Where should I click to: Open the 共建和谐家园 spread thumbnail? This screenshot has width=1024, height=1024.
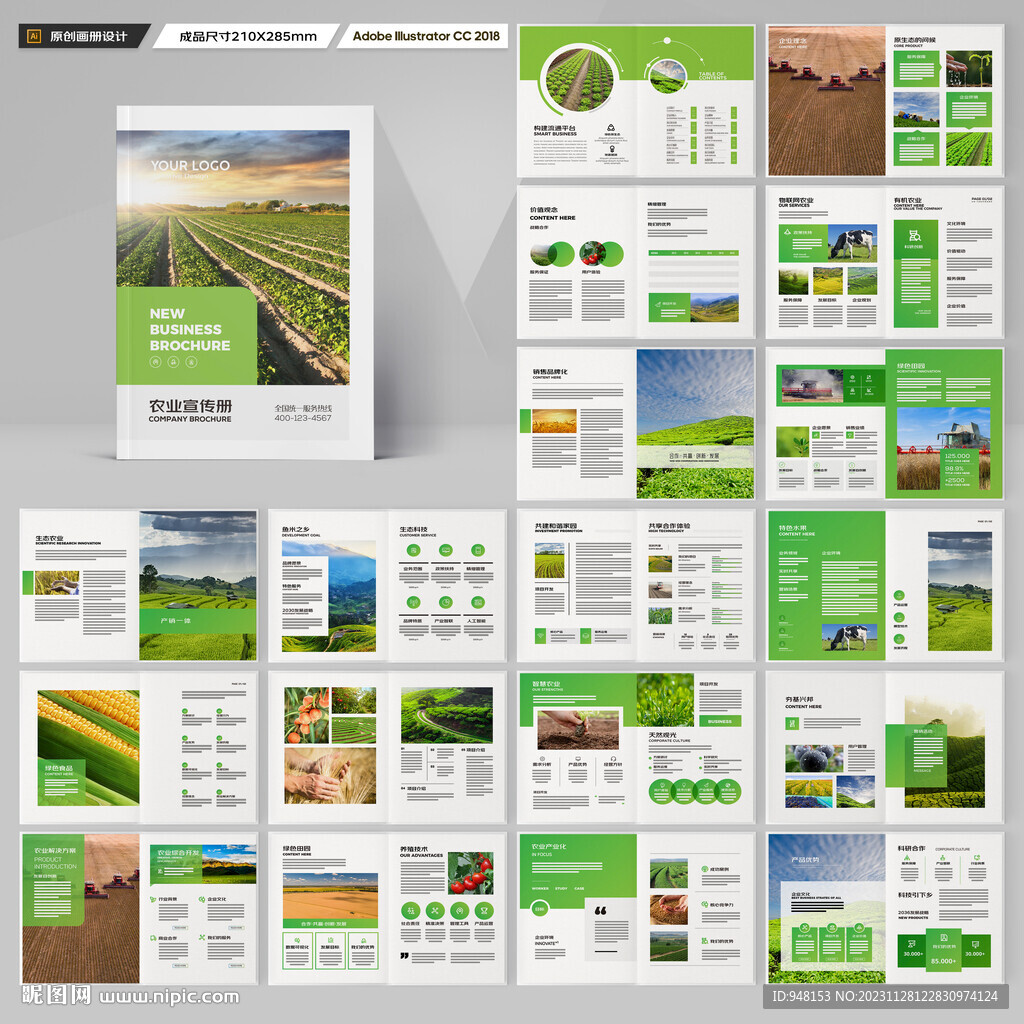(636, 585)
